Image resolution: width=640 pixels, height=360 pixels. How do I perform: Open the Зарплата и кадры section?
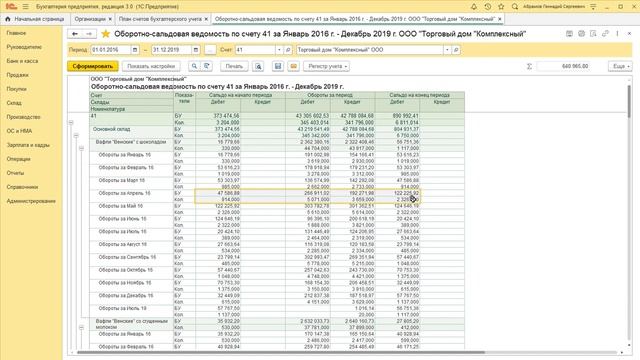[x=28, y=145]
